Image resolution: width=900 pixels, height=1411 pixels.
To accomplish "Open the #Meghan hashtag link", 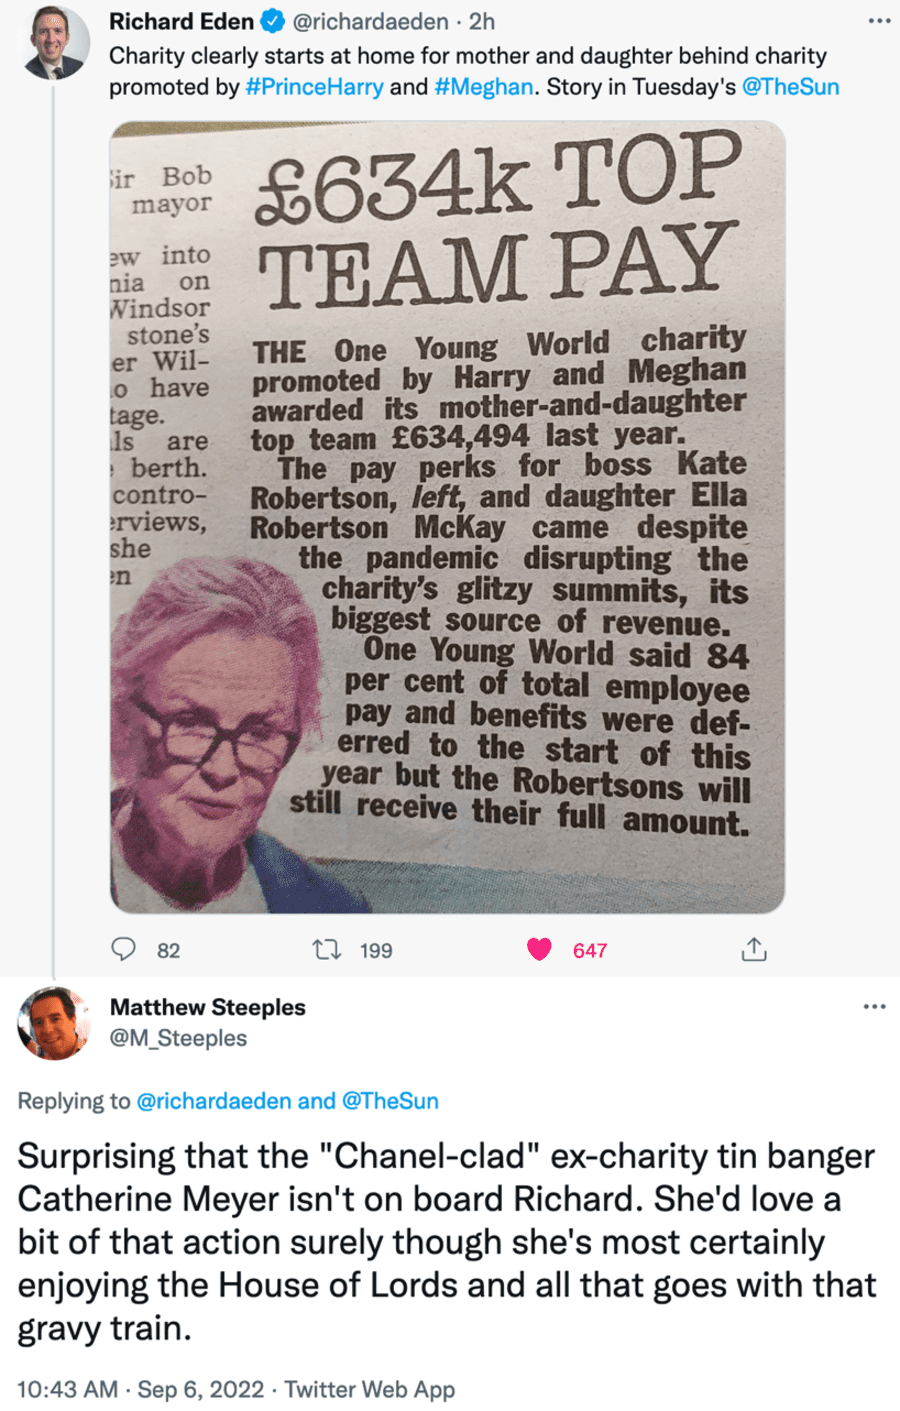I will pyautogui.click(x=484, y=87).
